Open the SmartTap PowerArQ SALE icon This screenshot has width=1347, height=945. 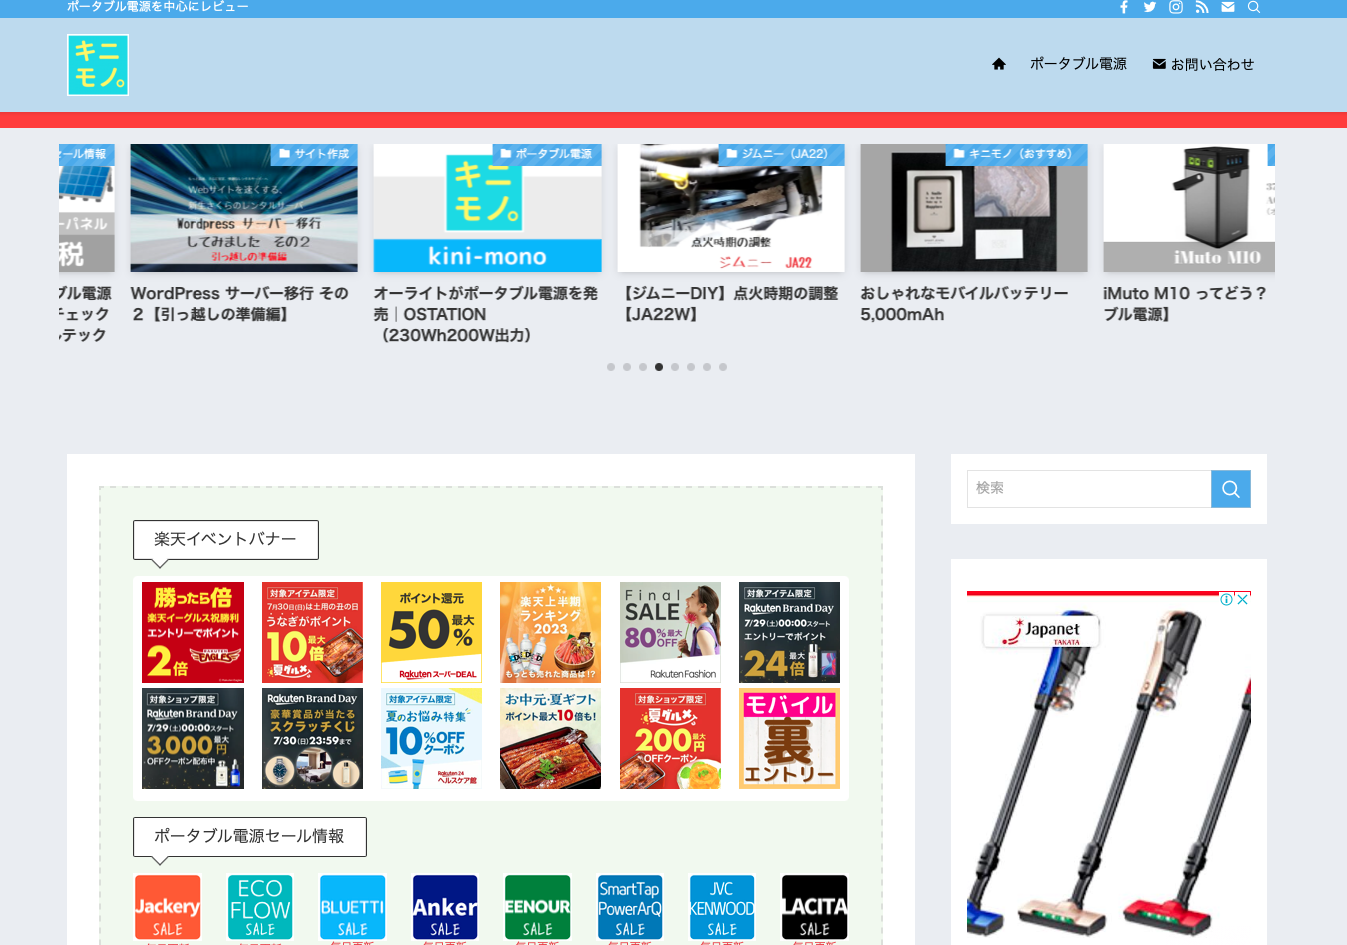click(x=630, y=907)
